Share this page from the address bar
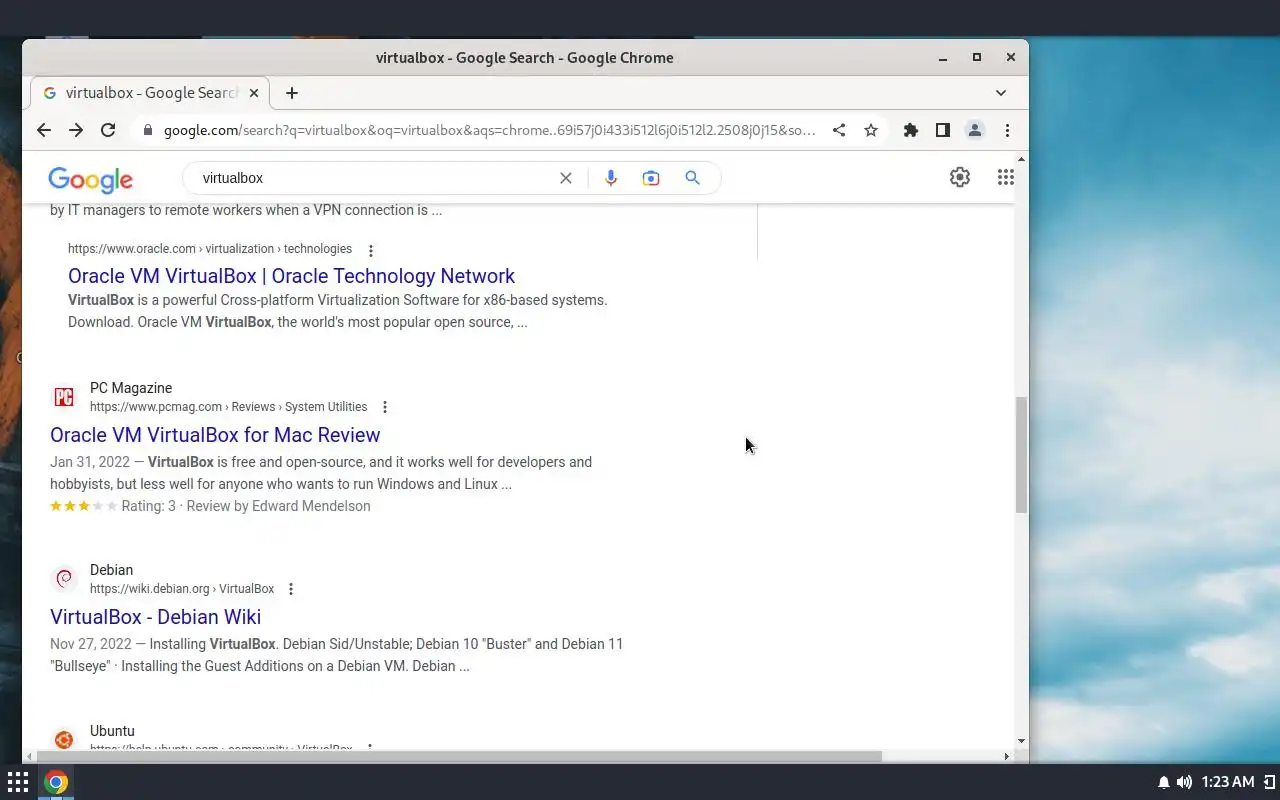The width and height of the screenshot is (1280, 800). click(x=839, y=130)
